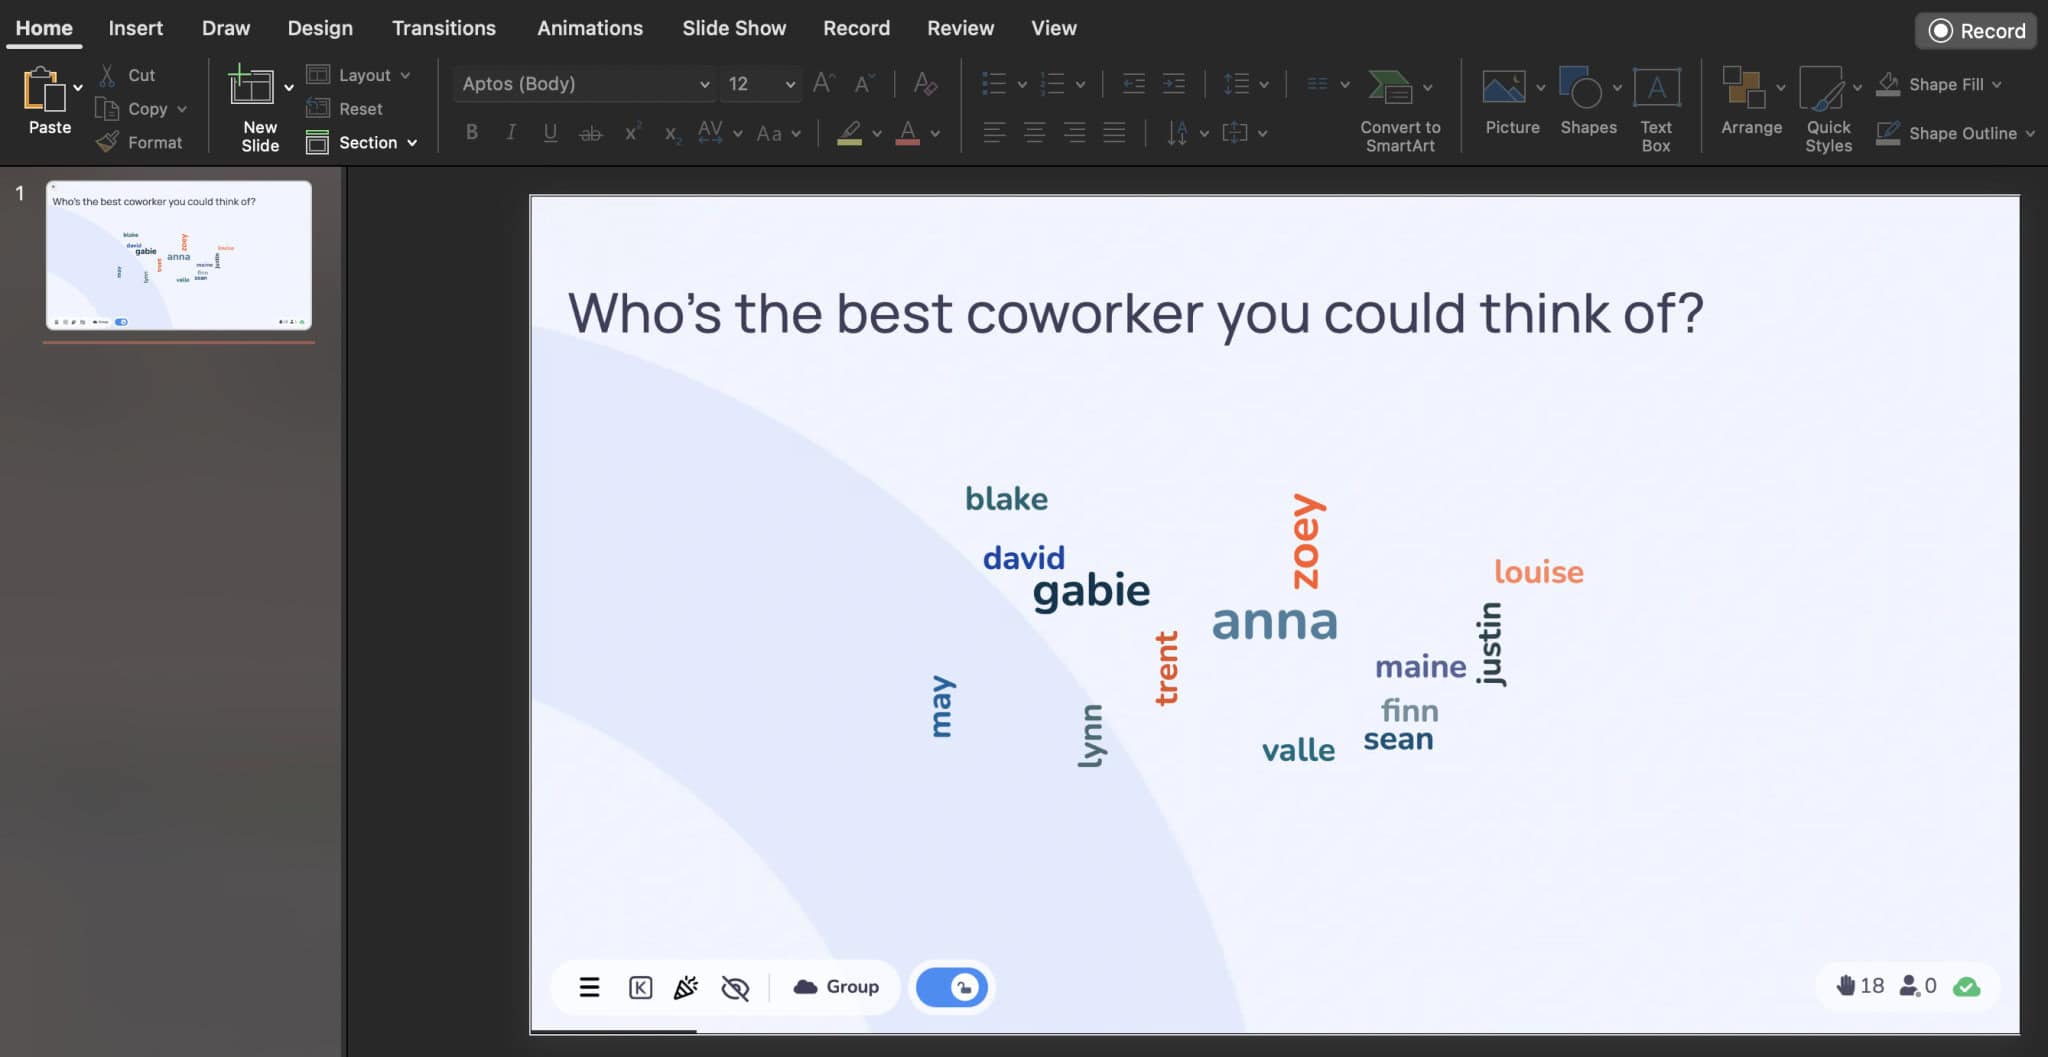Toggle bold formatting

(470, 131)
